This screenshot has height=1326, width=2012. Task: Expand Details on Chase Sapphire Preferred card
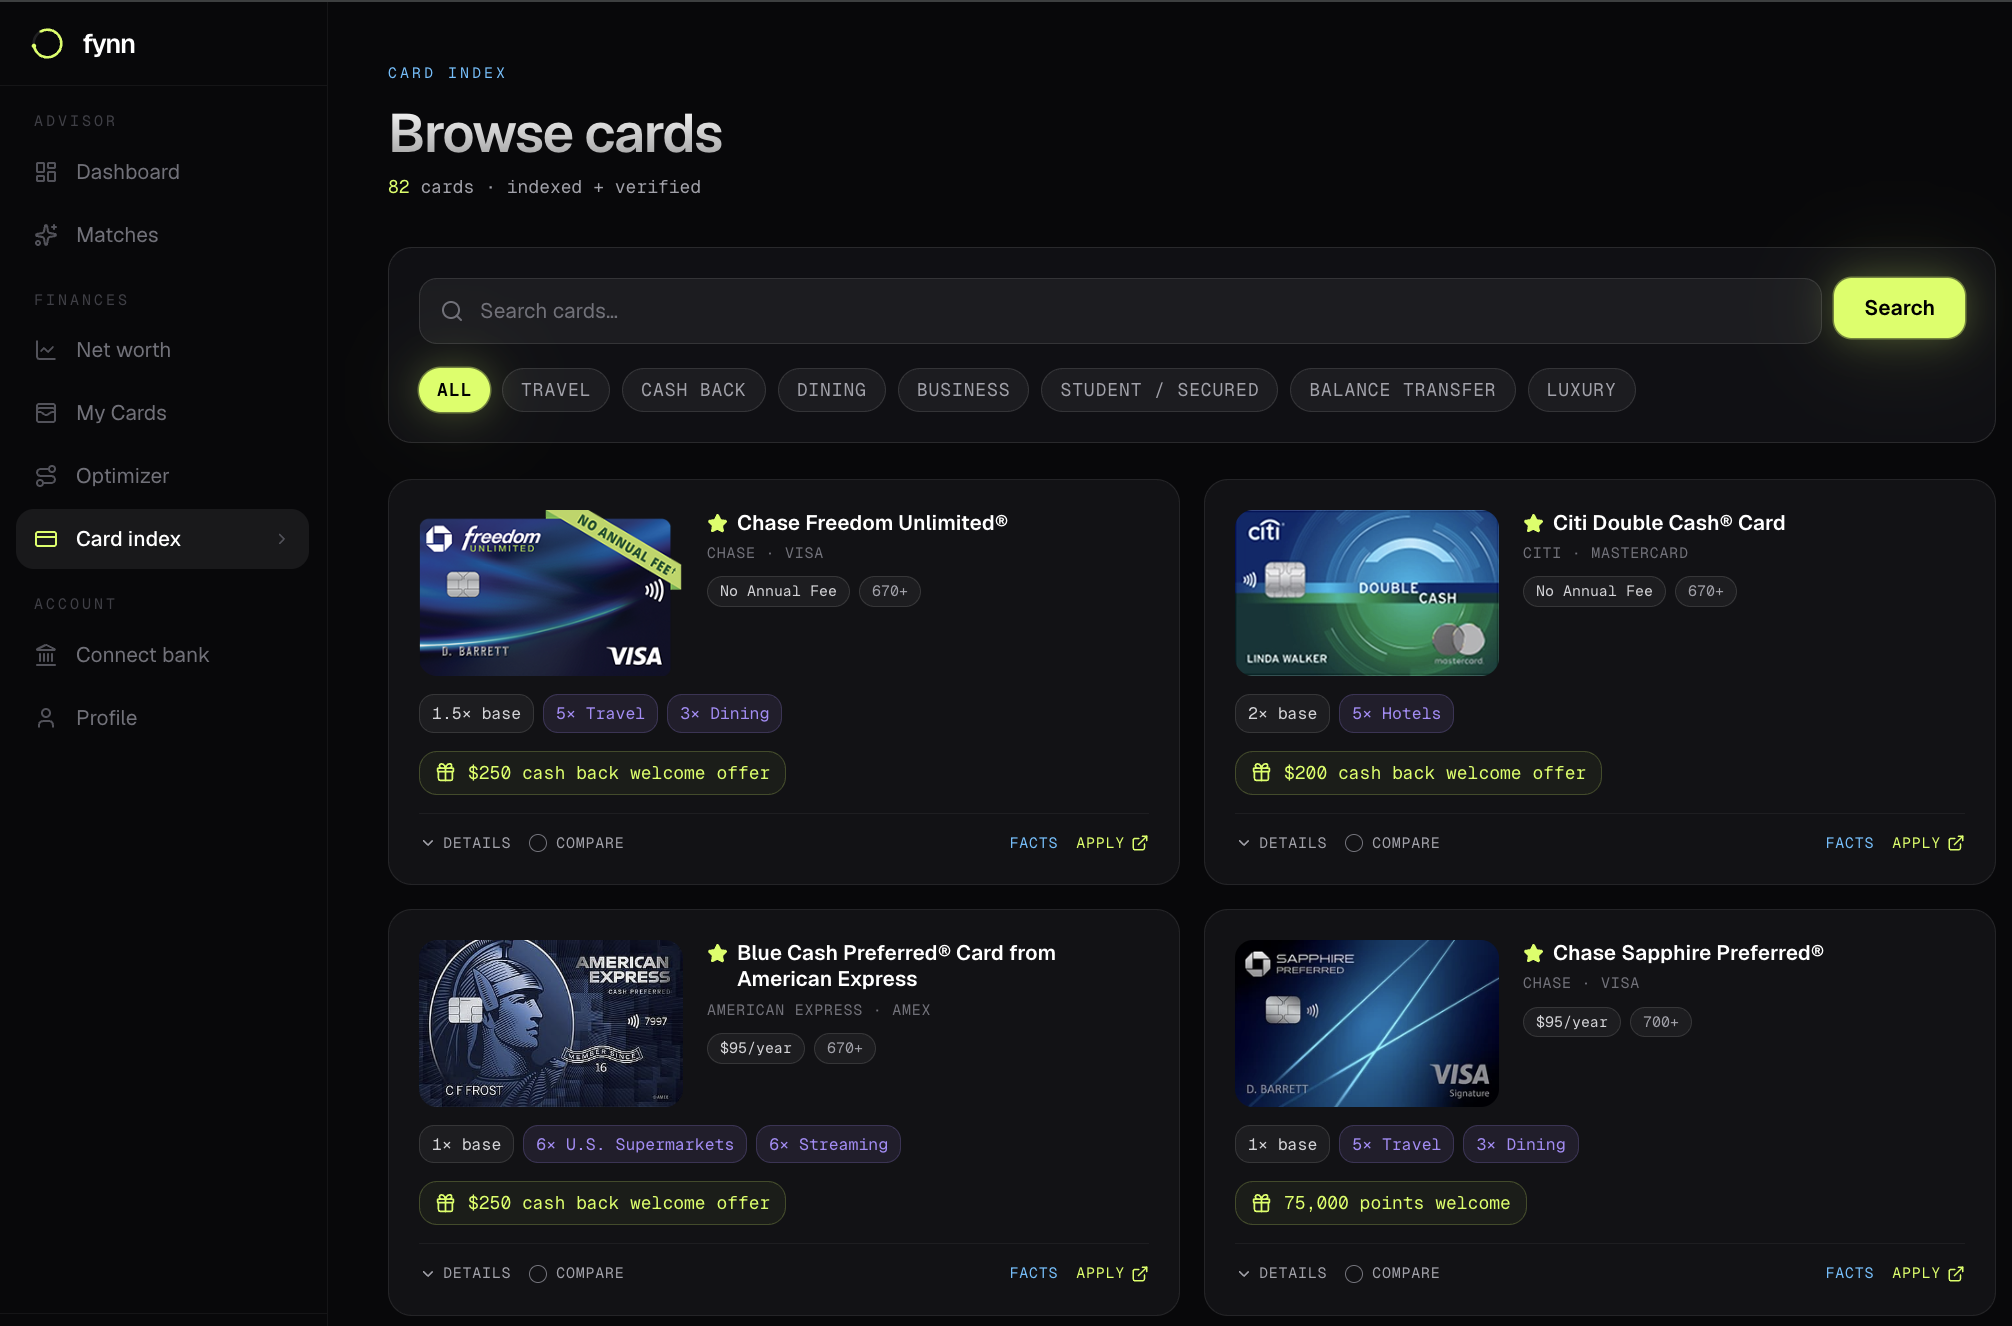(x=1282, y=1273)
